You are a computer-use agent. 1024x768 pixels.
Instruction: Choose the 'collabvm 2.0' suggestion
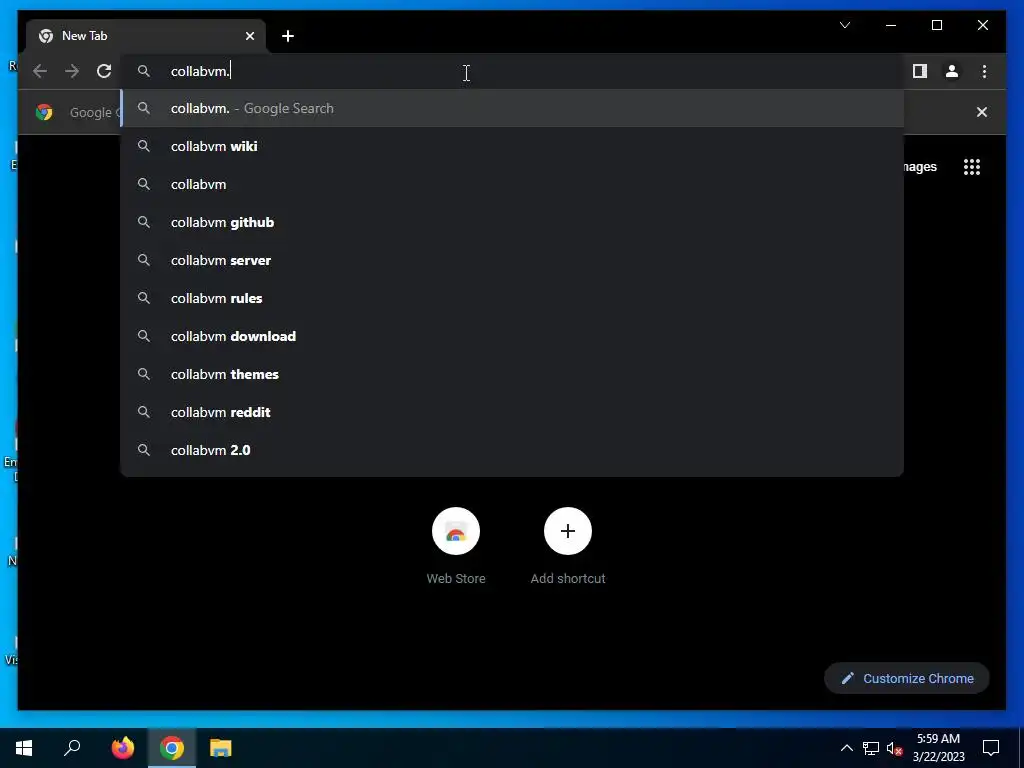513,450
